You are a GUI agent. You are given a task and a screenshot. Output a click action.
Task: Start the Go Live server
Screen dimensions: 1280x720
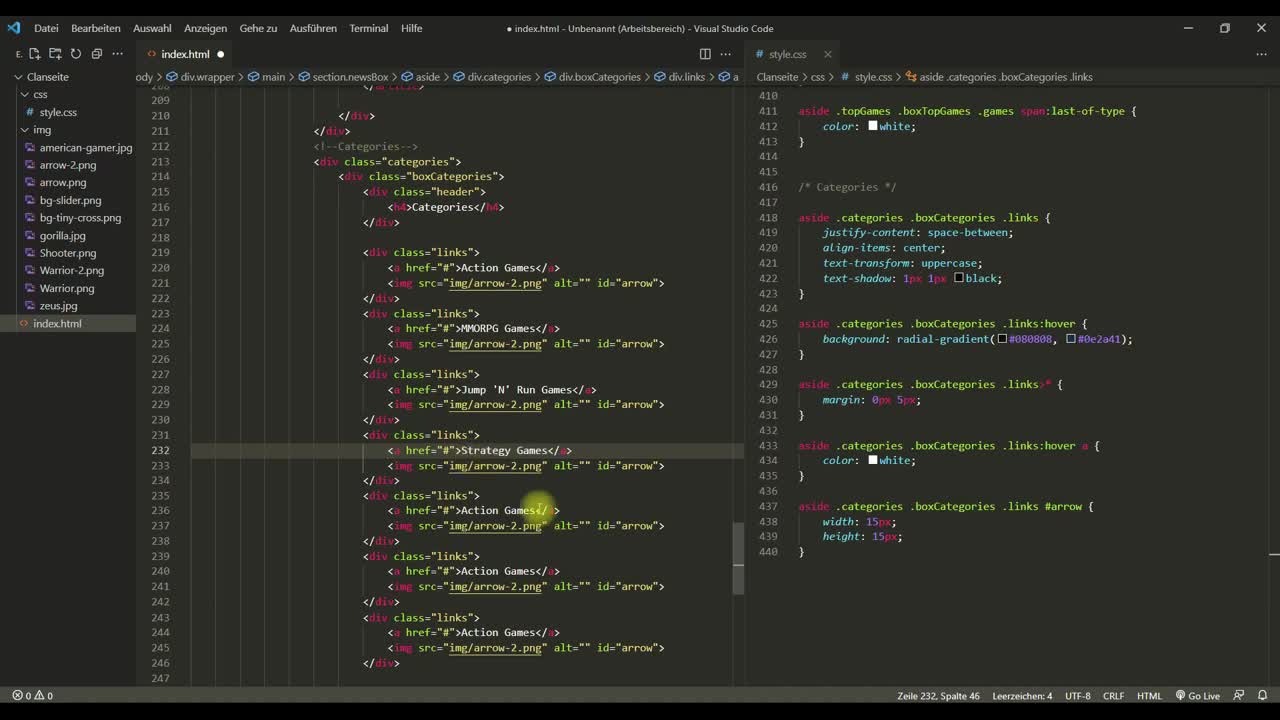click(1197, 696)
